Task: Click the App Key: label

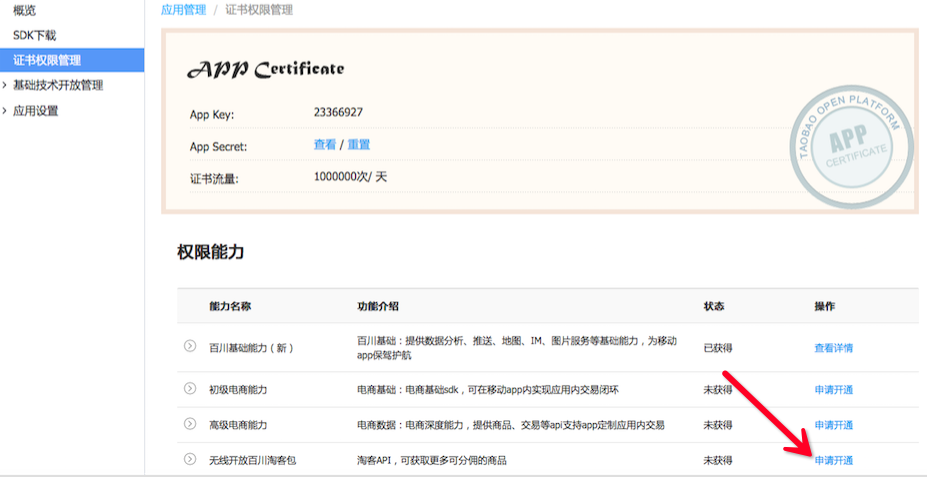Action: 212,115
